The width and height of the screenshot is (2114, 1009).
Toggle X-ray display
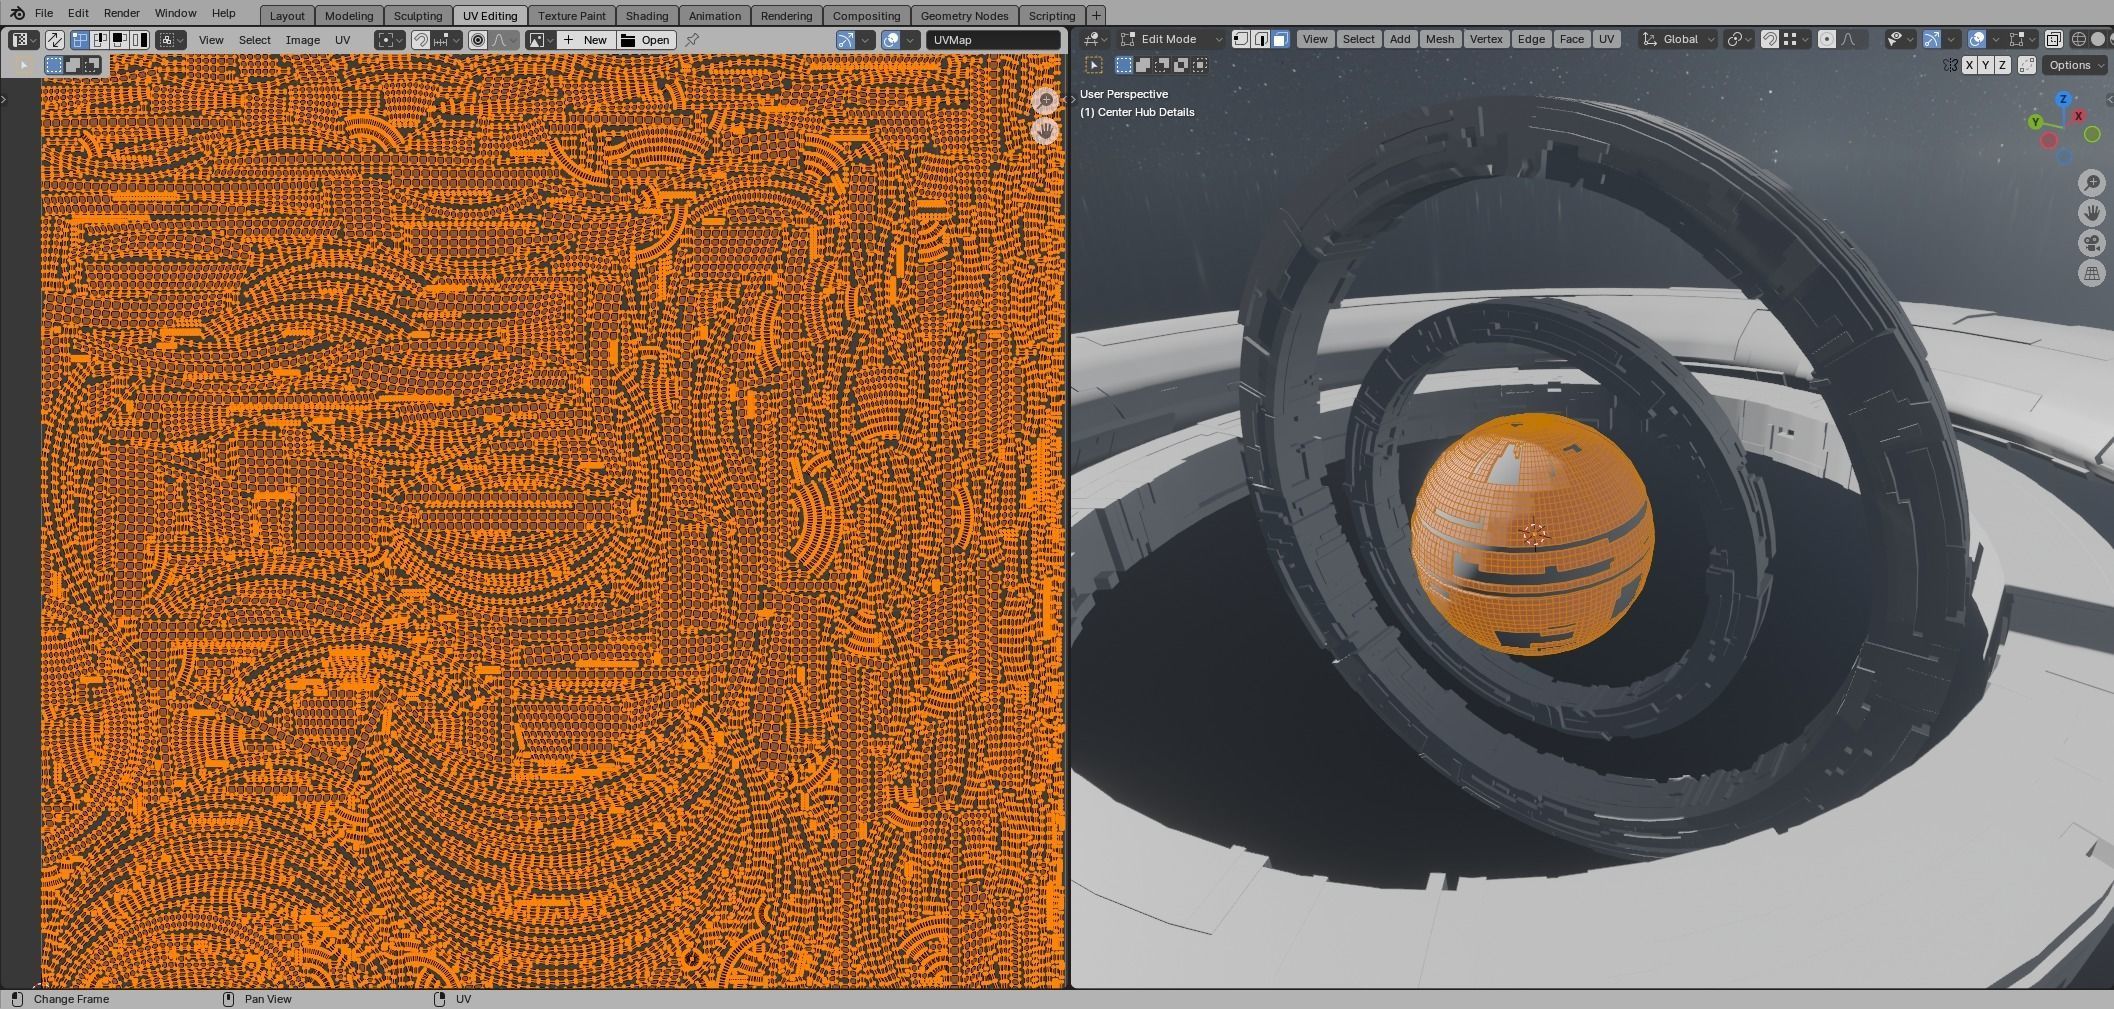click(2053, 39)
